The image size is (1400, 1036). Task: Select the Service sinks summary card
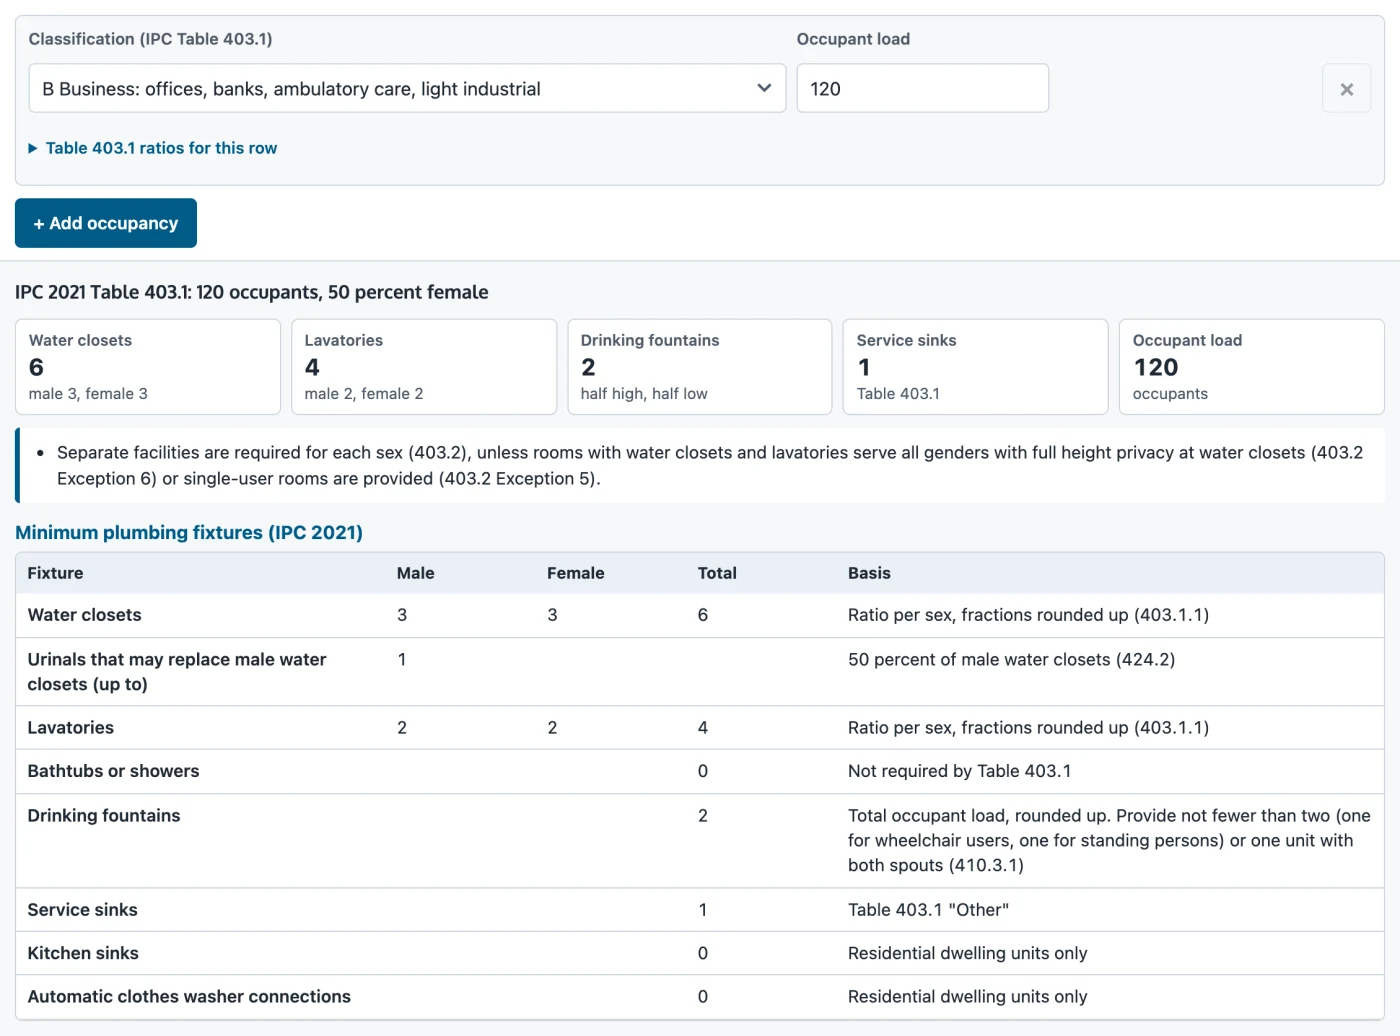pyautogui.click(x=975, y=367)
